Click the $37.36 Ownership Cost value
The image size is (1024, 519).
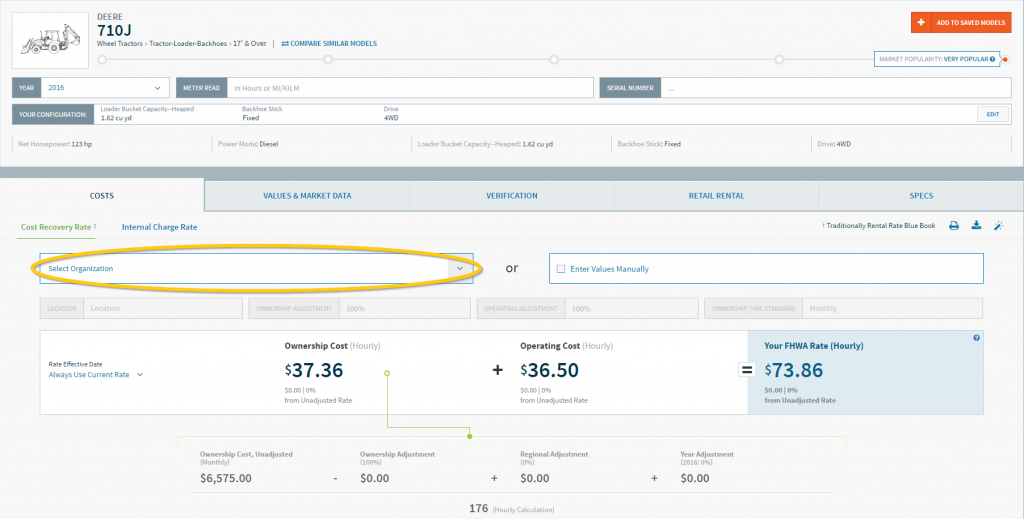click(x=314, y=370)
